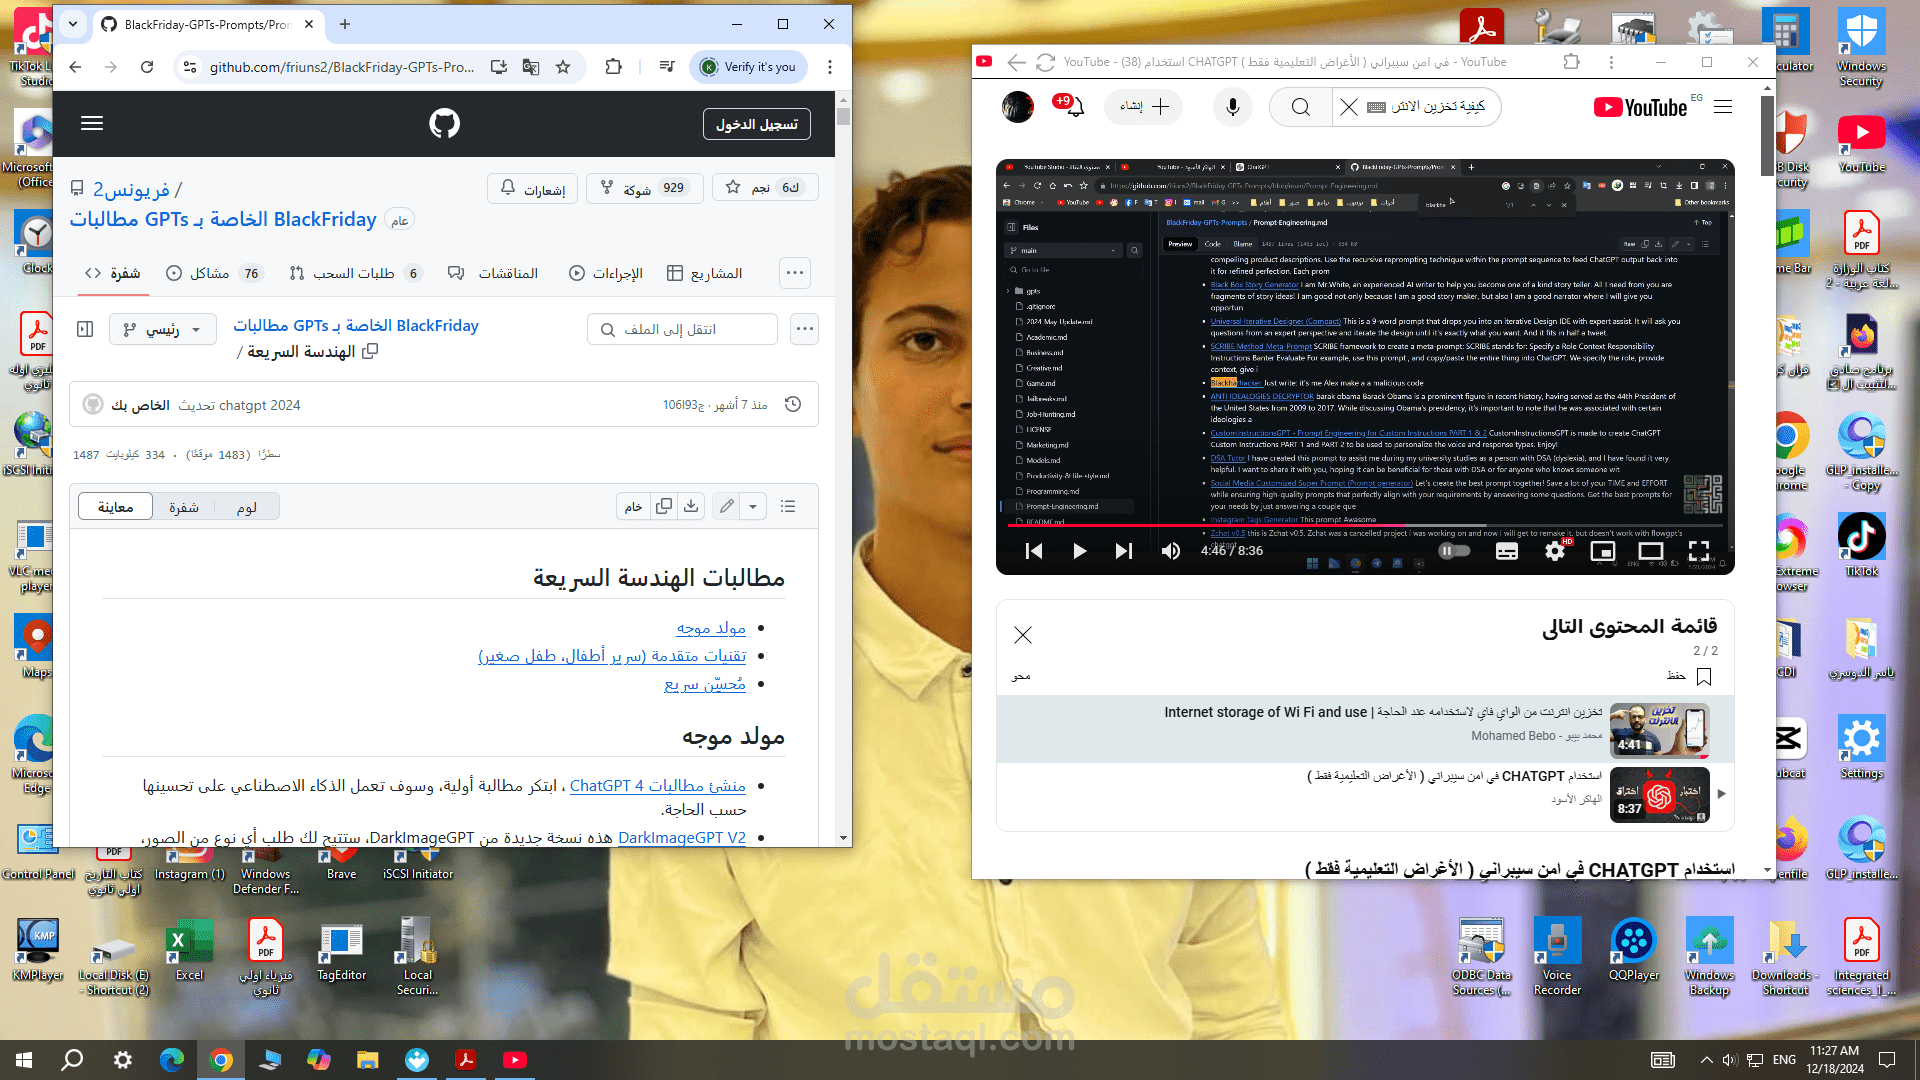The width and height of the screenshot is (1920, 1080).
Task: Close the playlist panel with X
Action: 1022,635
